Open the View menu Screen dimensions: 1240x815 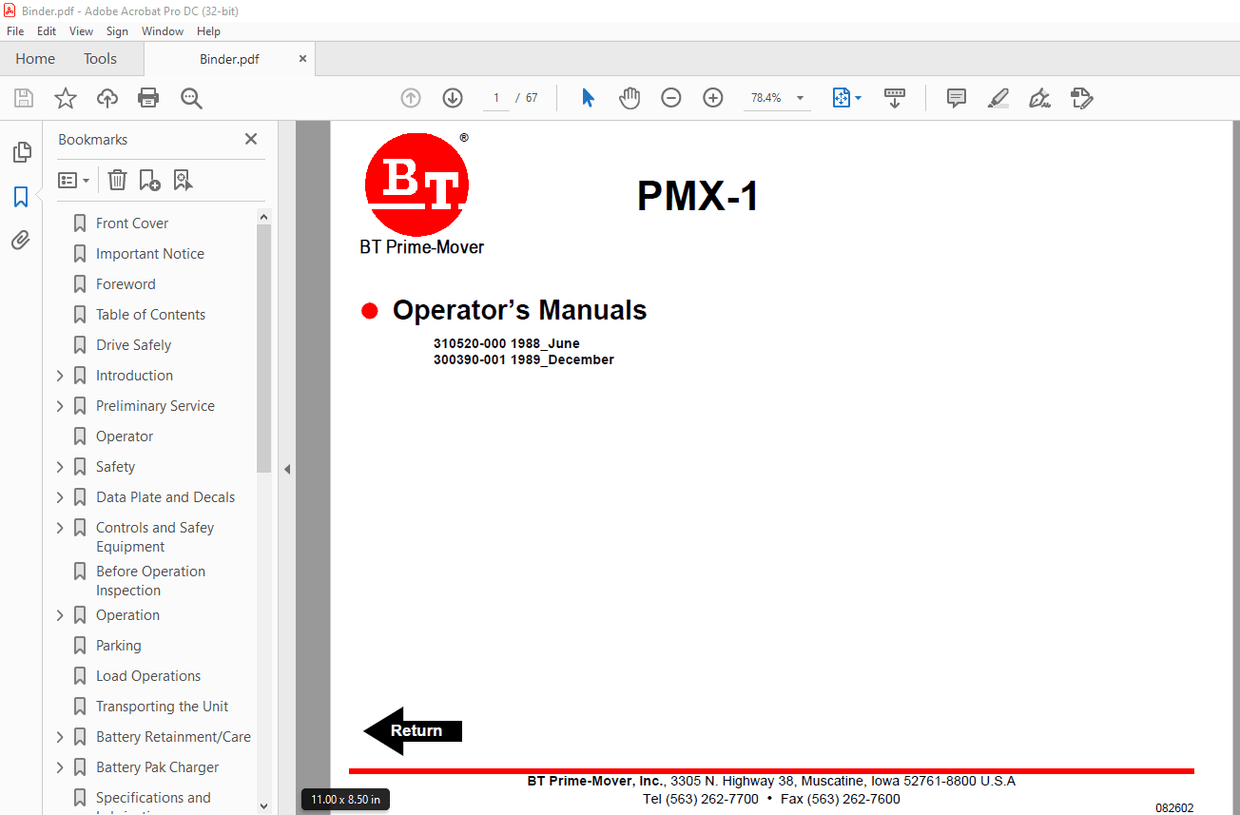coord(80,31)
